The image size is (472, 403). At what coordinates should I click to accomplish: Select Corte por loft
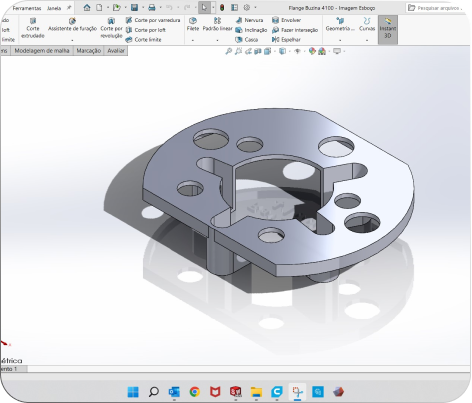tap(146, 30)
